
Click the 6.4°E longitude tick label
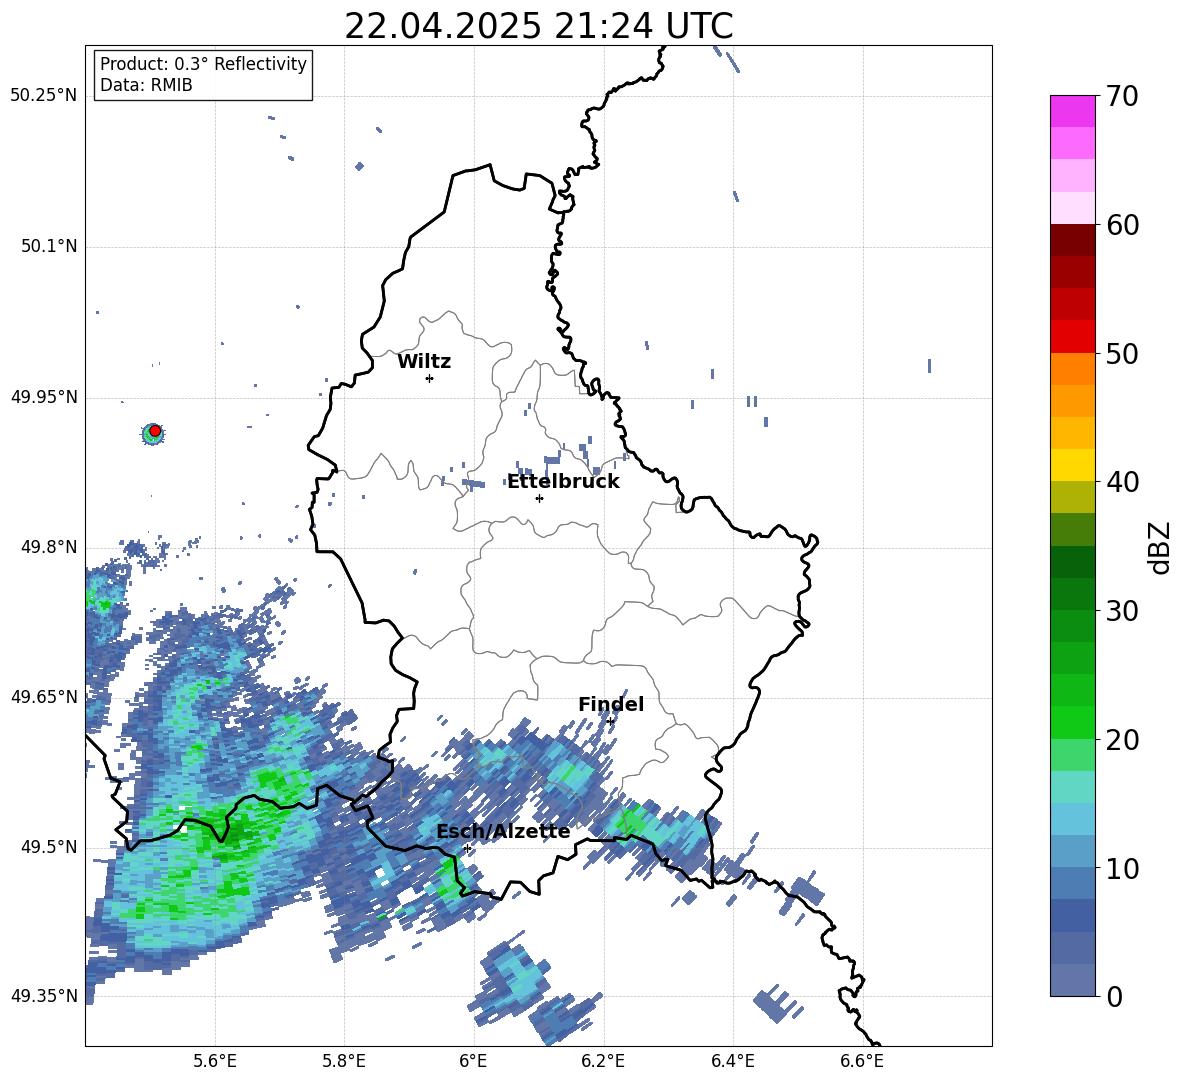coord(732,1061)
